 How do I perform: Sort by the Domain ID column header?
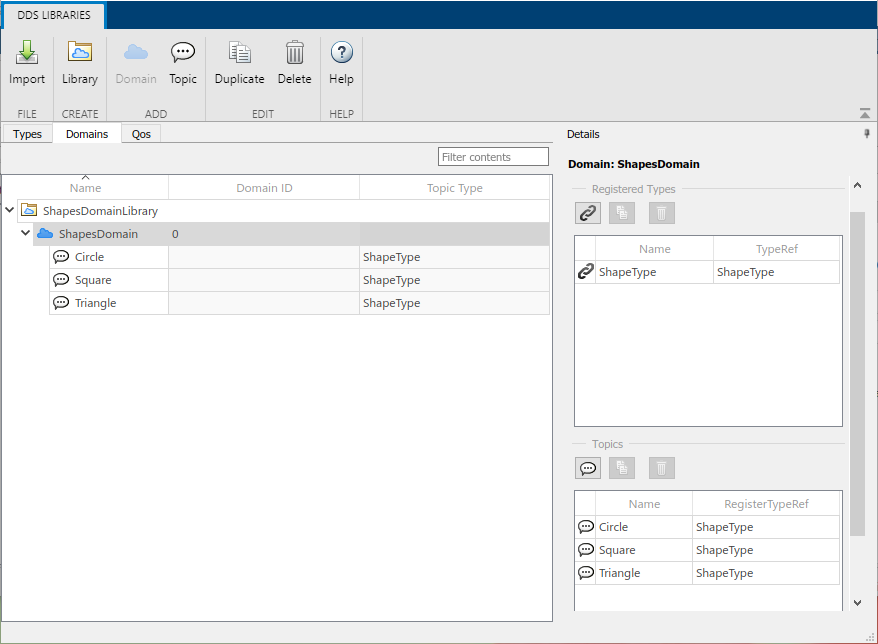pos(264,188)
